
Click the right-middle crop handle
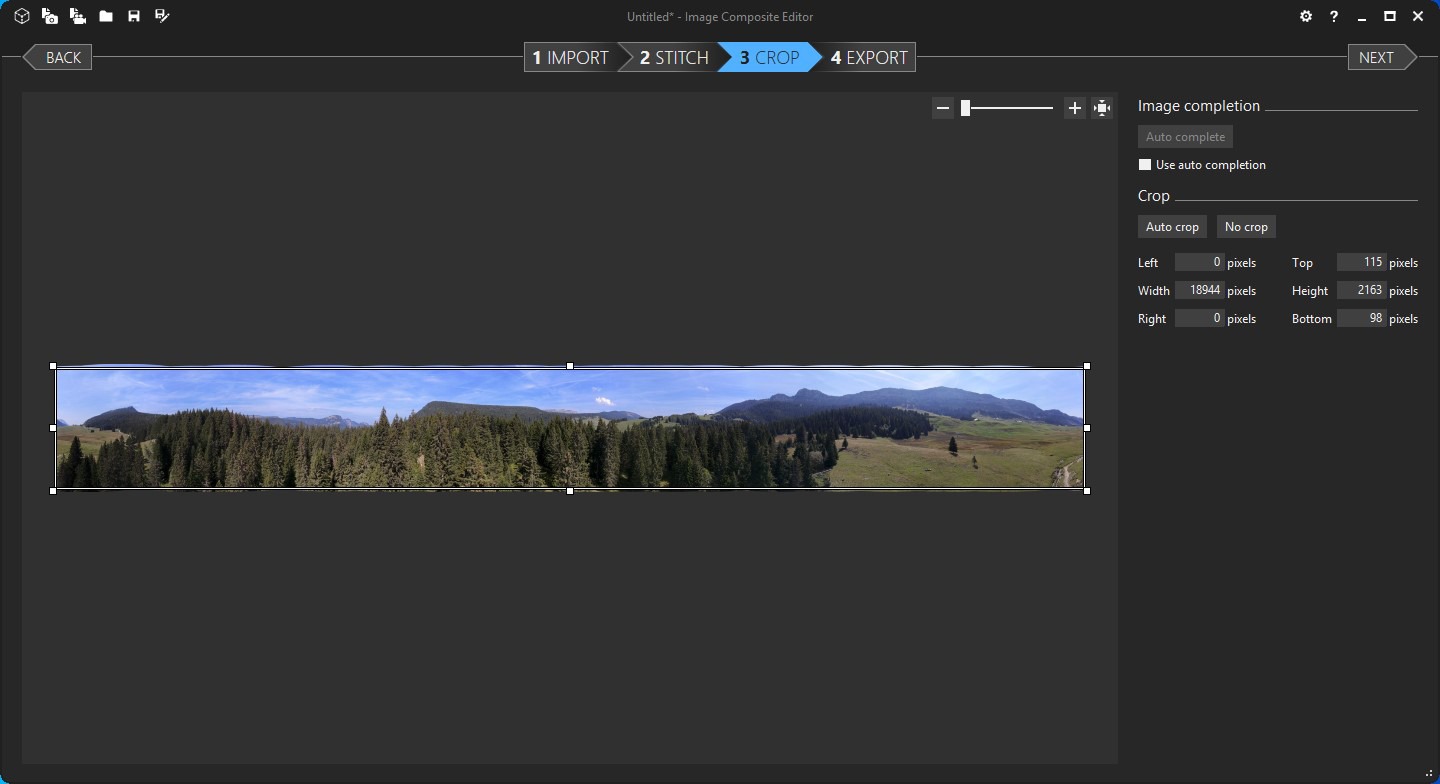pos(1087,428)
